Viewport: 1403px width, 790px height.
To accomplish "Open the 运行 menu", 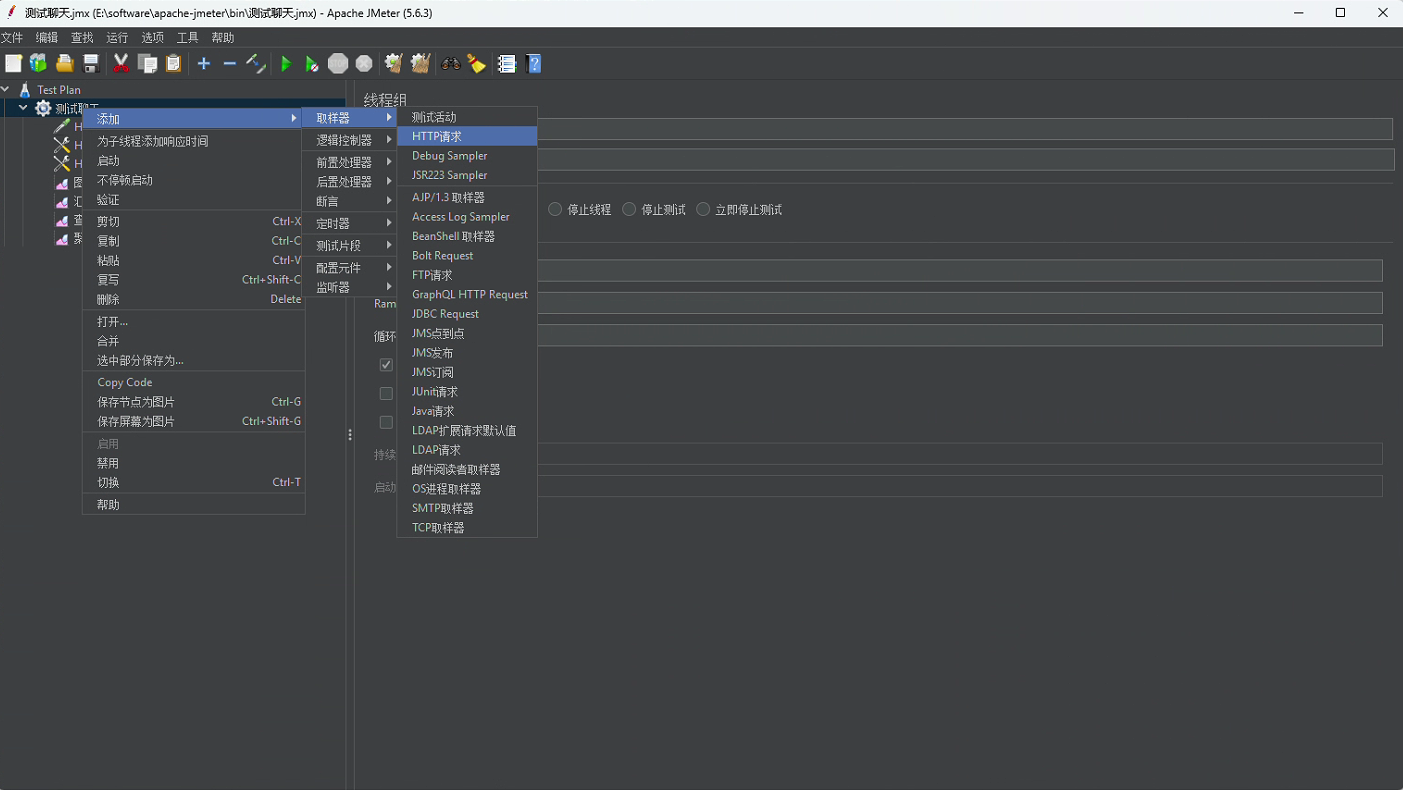I will point(117,37).
